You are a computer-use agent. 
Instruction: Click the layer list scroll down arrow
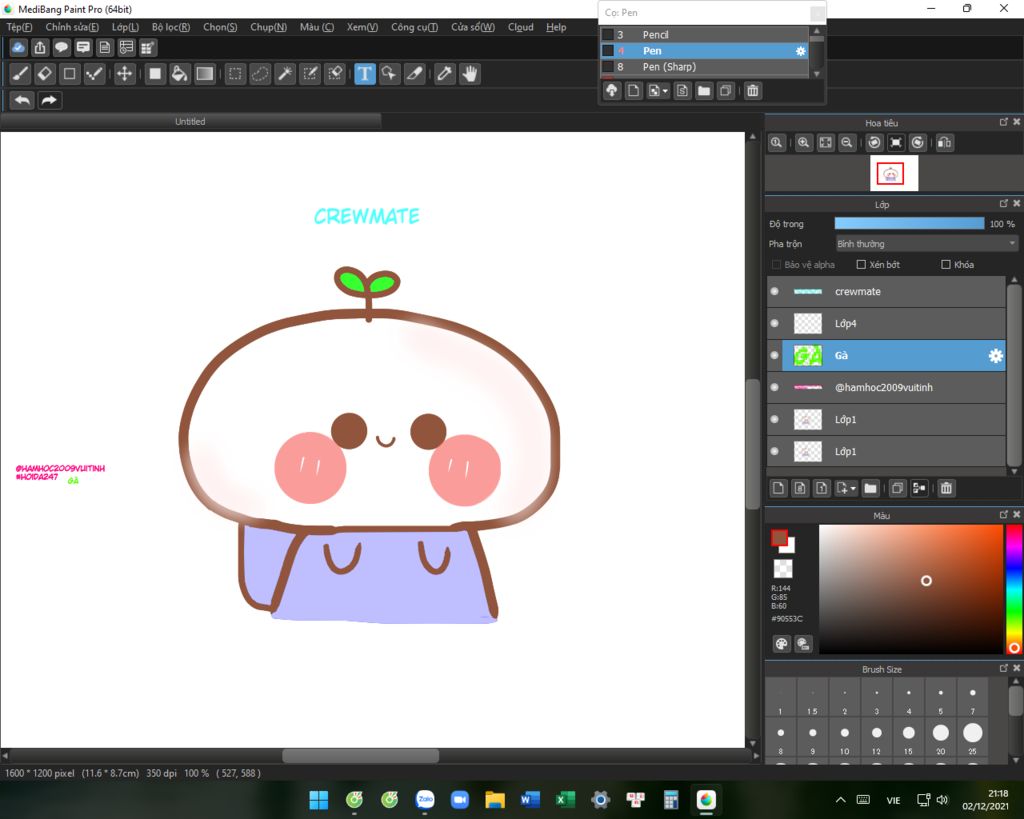click(1014, 472)
